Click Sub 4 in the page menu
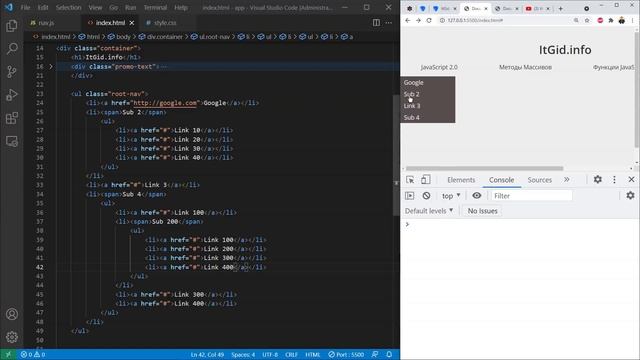Image resolution: width=640 pixels, height=360 pixels. click(x=411, y=118)
